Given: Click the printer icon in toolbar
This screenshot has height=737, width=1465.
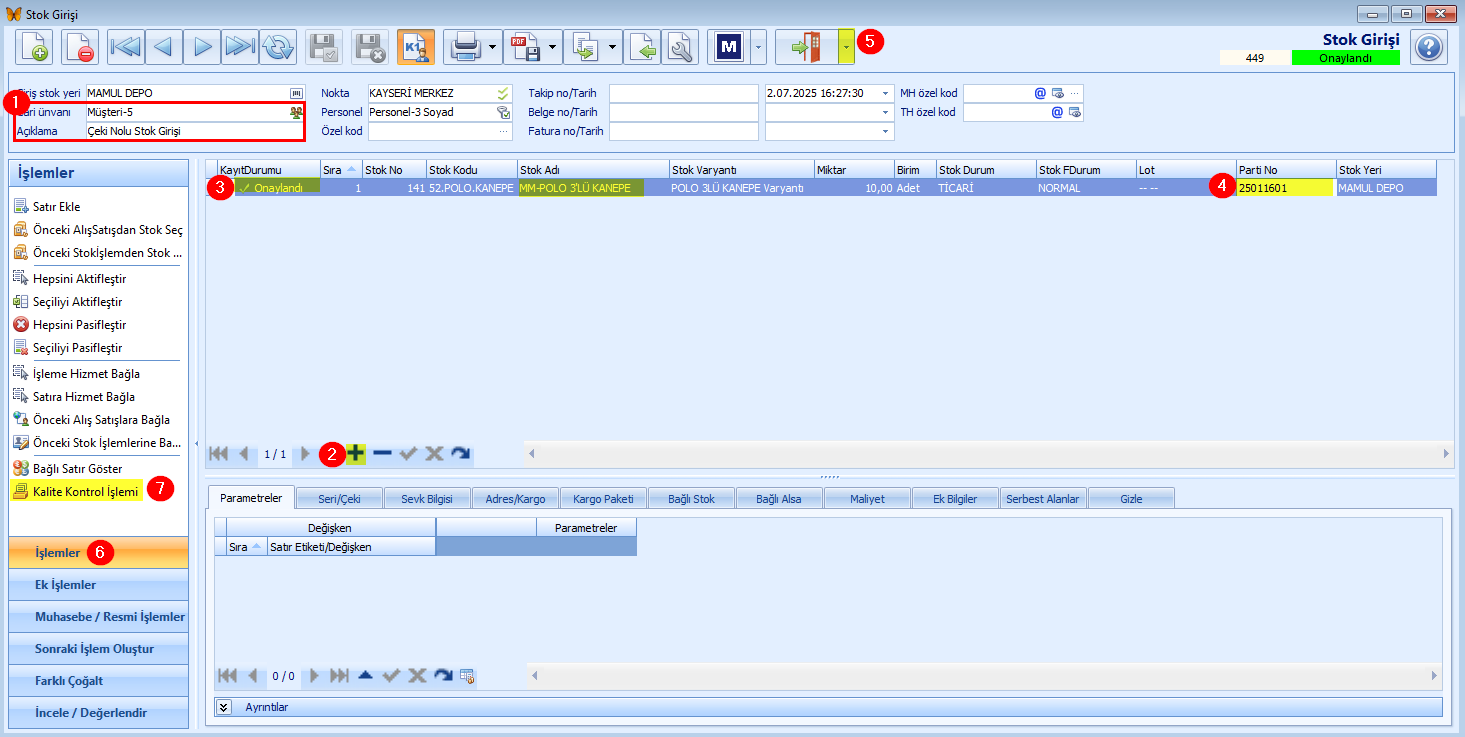Looking at the screenshot, I should coord(464,47).
